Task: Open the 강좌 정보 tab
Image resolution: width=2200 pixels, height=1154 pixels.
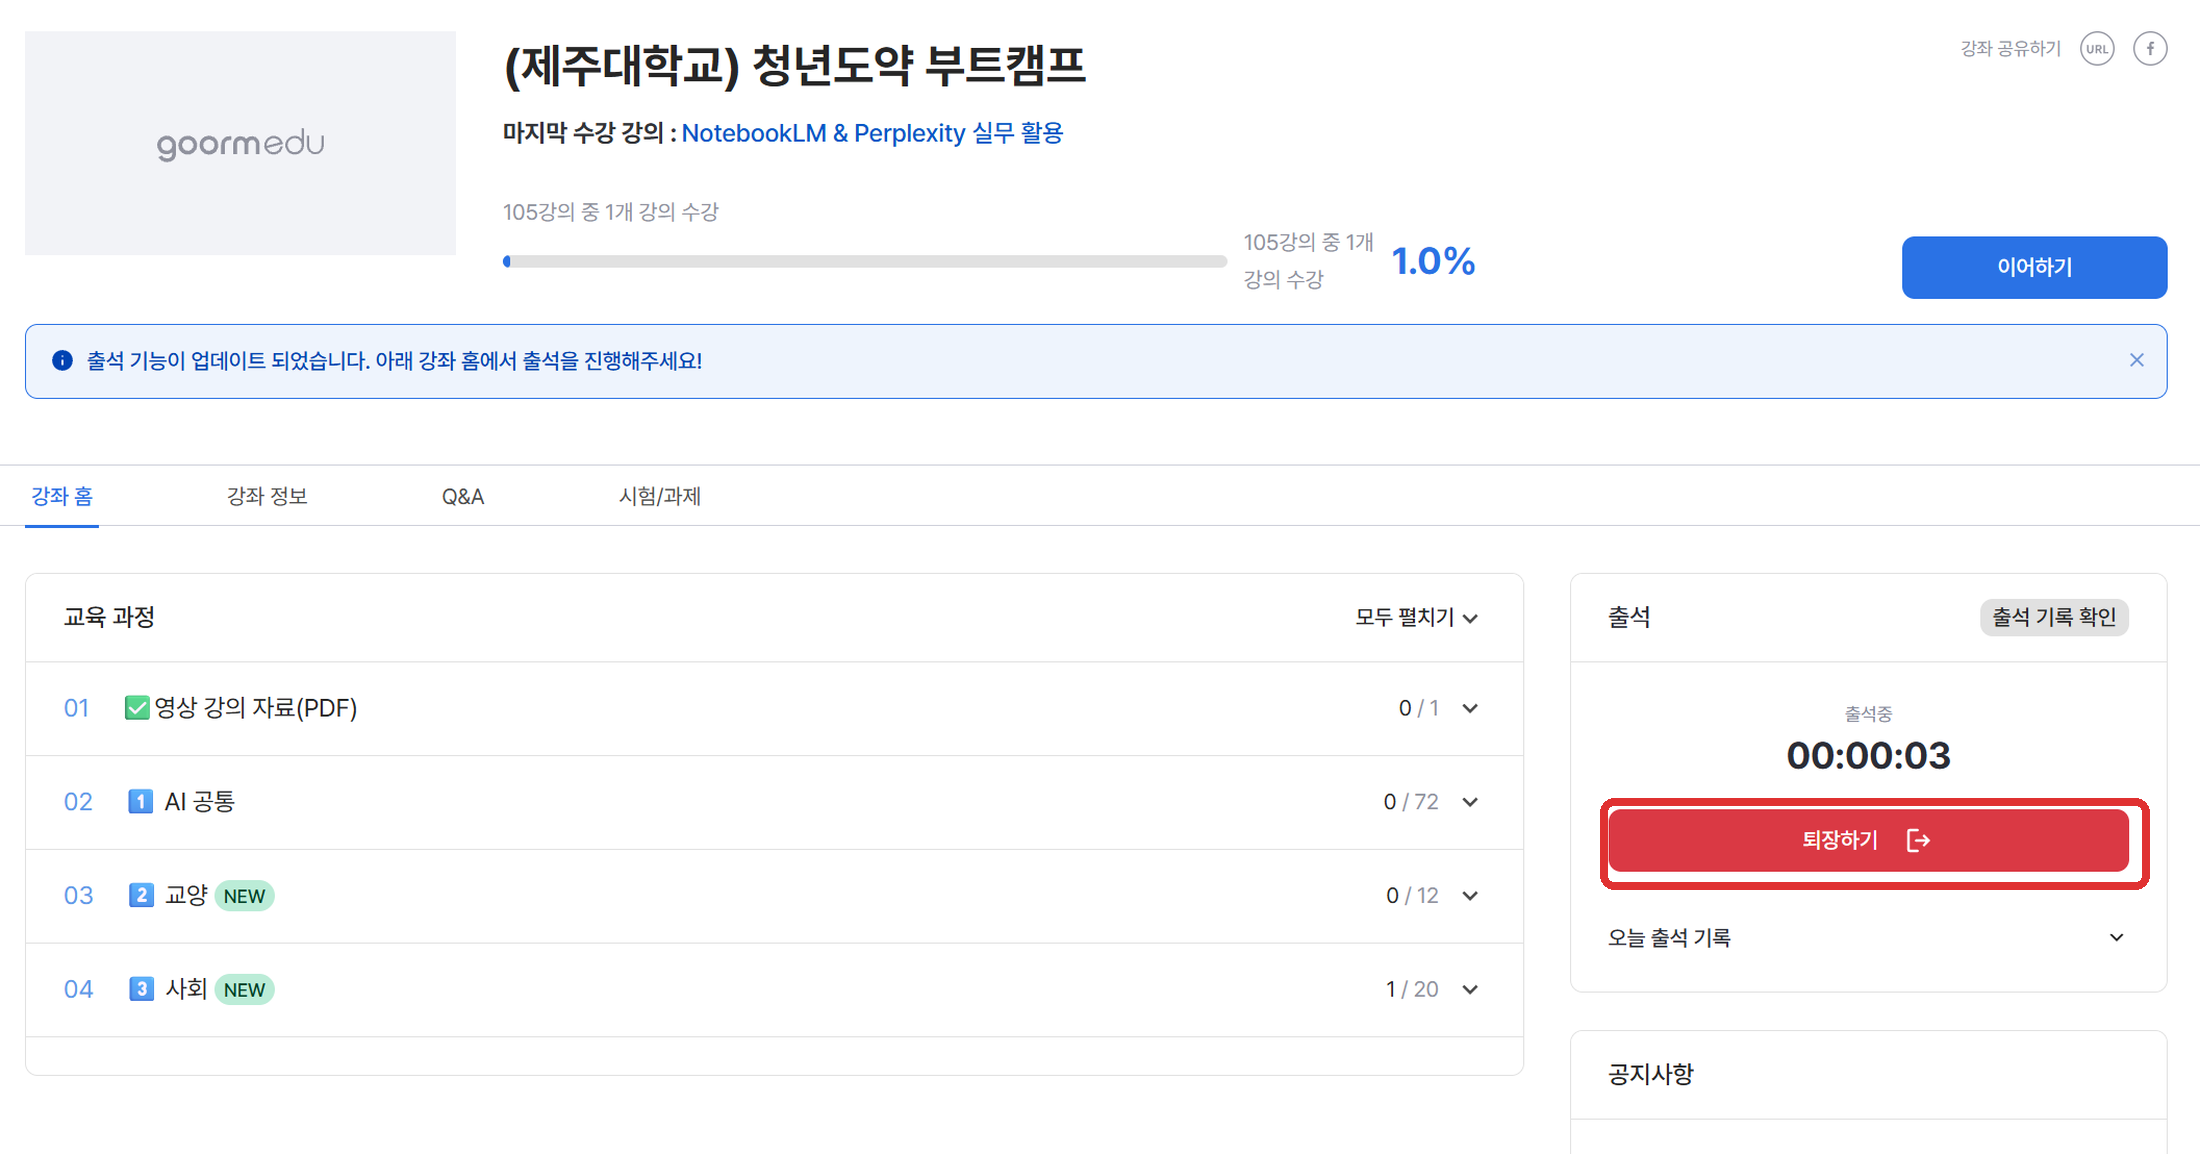Action: point(267,496)
